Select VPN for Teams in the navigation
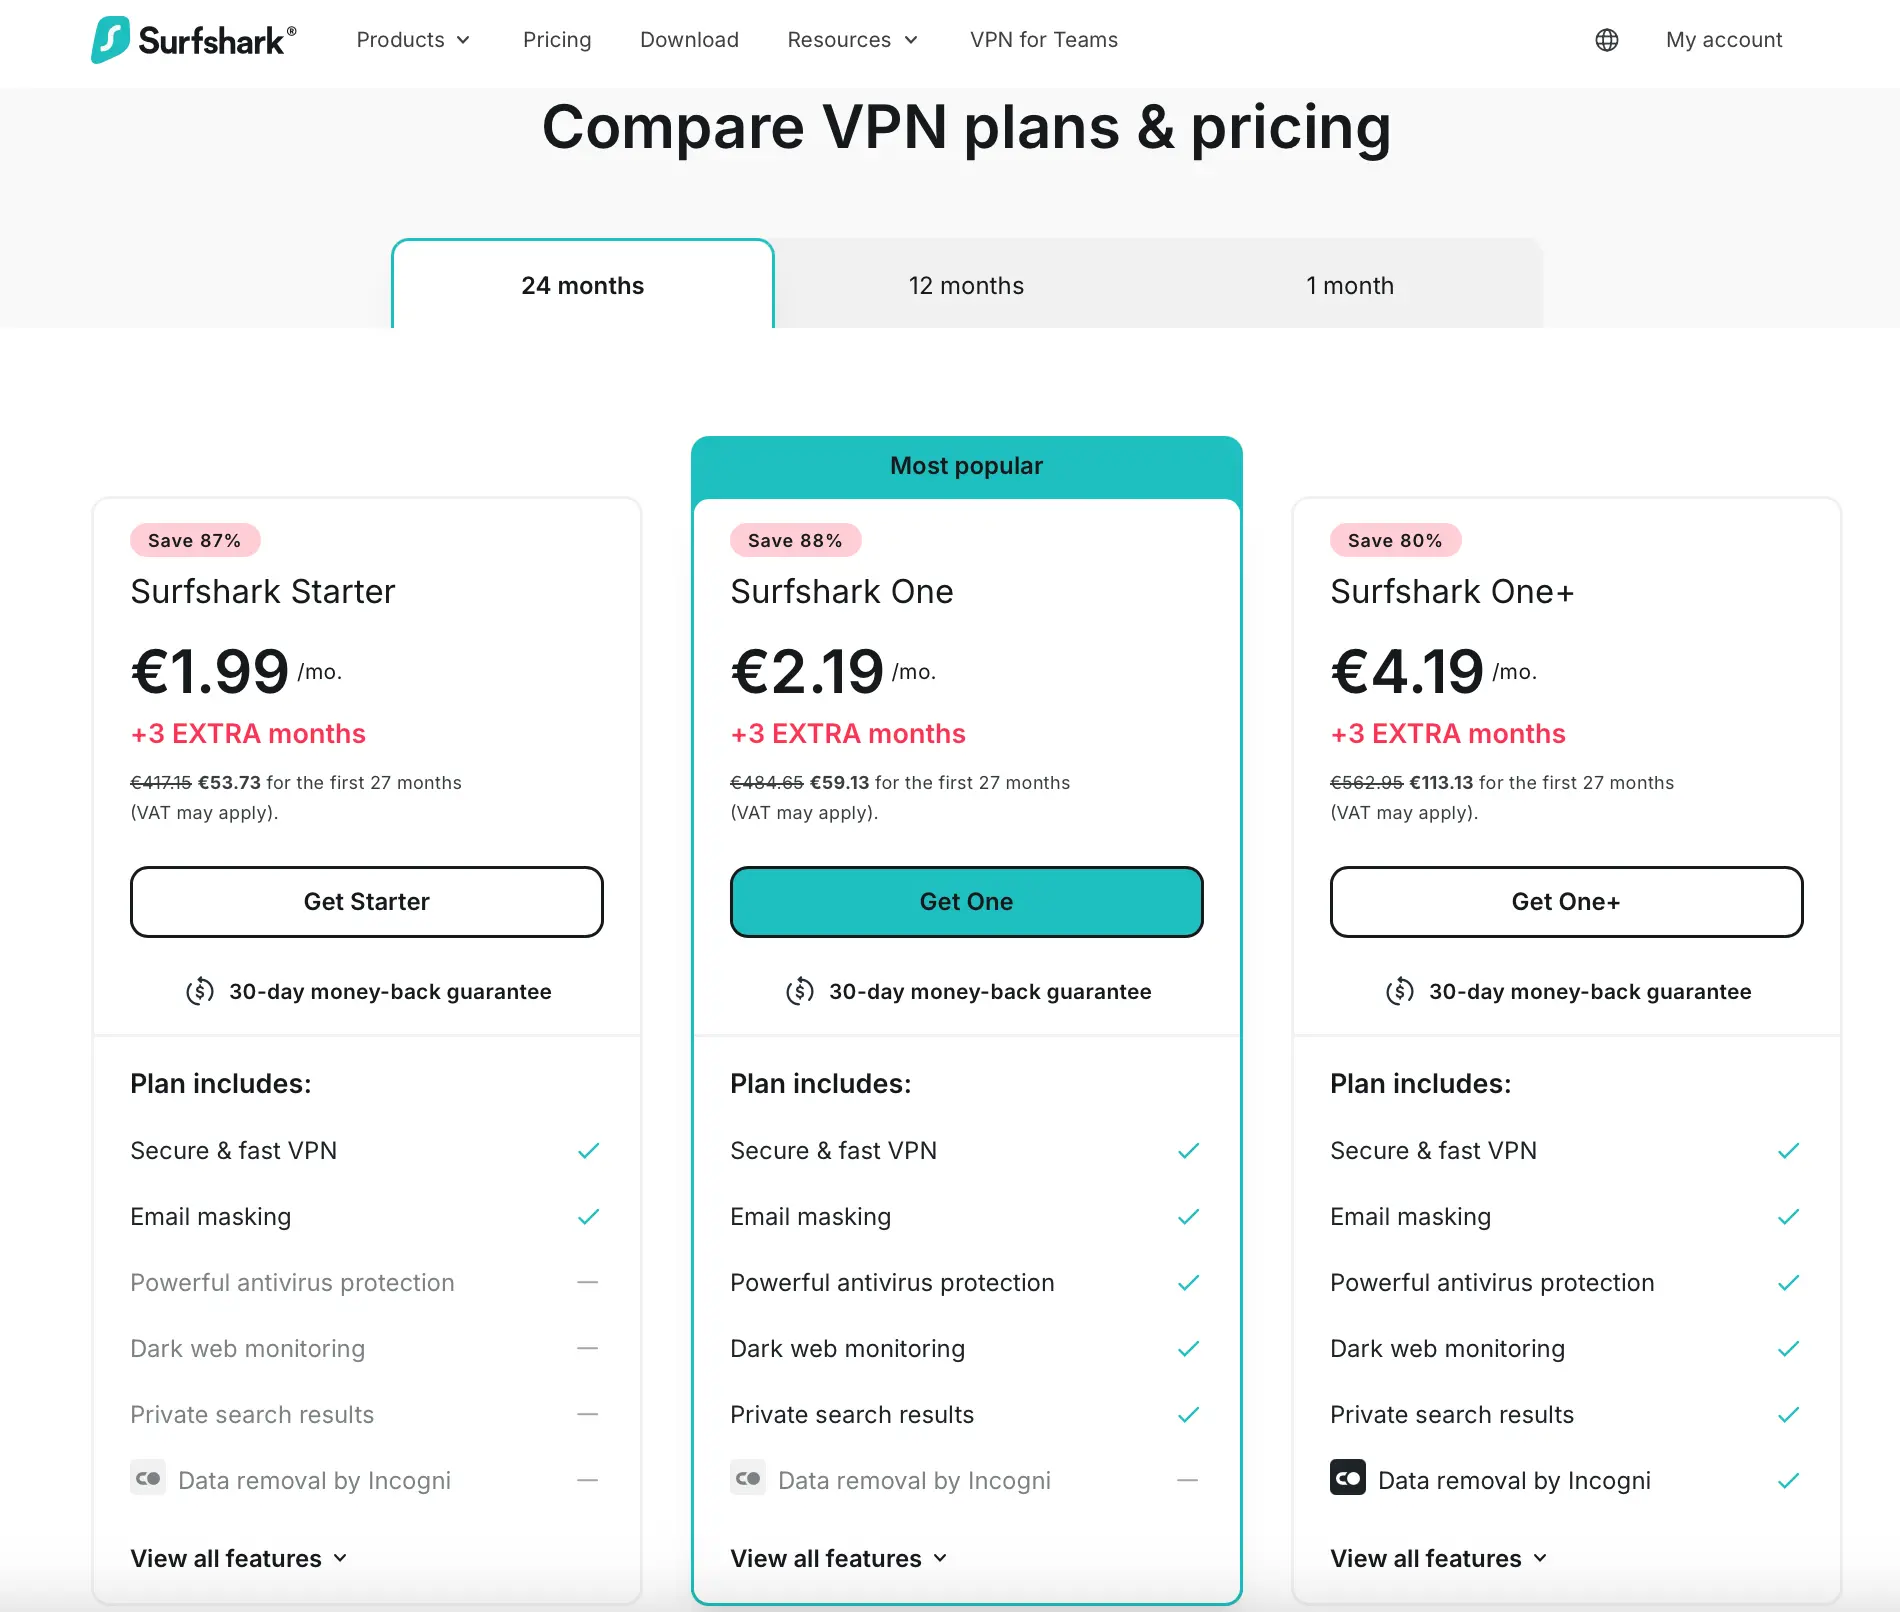The width and height of the screenshot is (1900, 1612). pyautogui.click(x=1043, y=40)
